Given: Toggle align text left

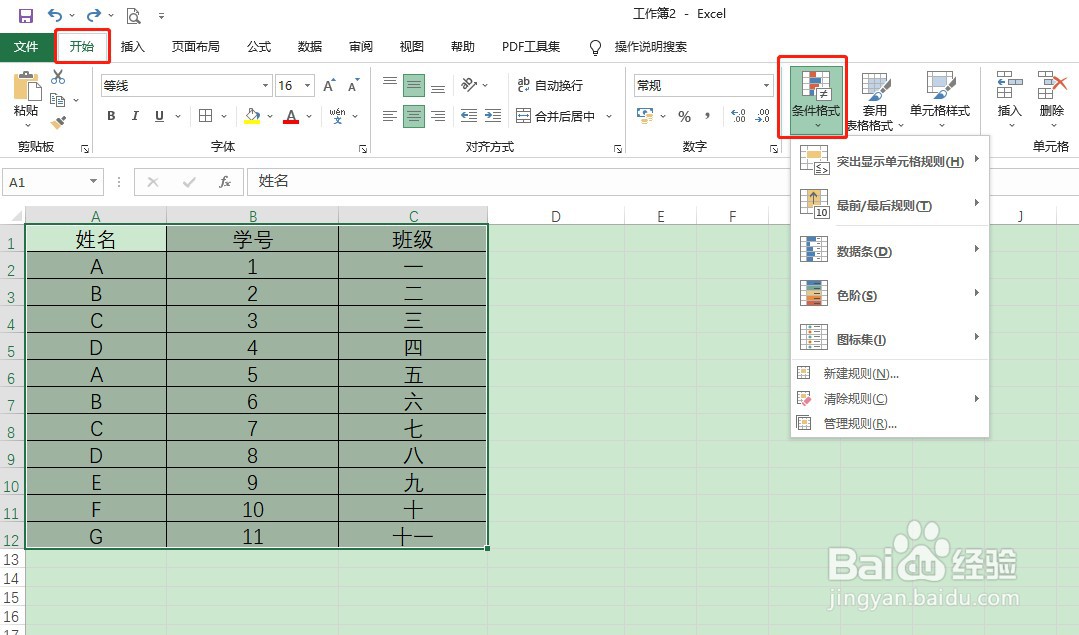Looking at the screenshot, I should pyautogui.click(x=389, y=116).
